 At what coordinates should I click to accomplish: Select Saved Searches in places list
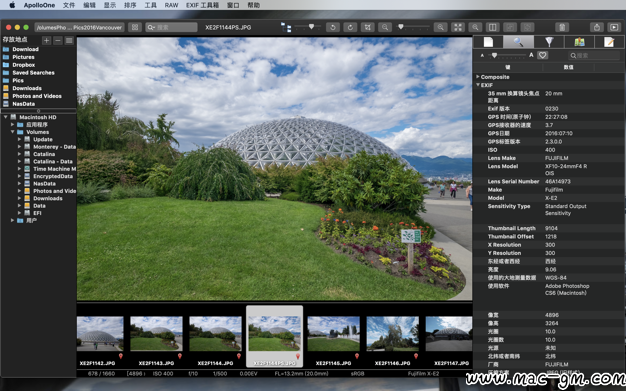pos(33,73)
